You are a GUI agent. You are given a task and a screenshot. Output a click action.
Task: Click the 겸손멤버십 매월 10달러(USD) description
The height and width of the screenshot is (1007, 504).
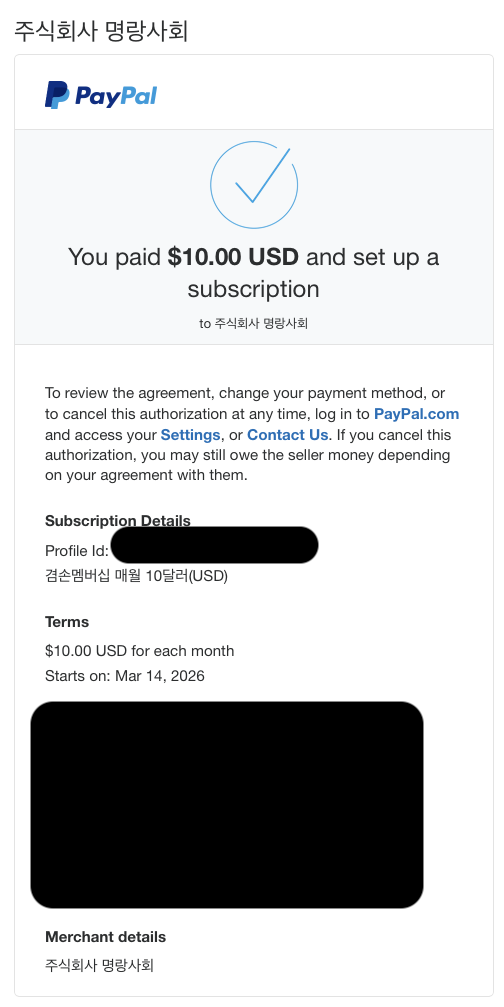[136, 576]
